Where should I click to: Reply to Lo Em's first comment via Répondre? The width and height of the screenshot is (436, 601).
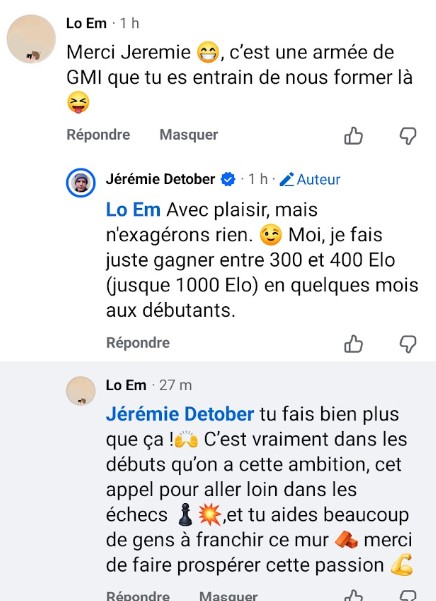click(x=98, y=135)
